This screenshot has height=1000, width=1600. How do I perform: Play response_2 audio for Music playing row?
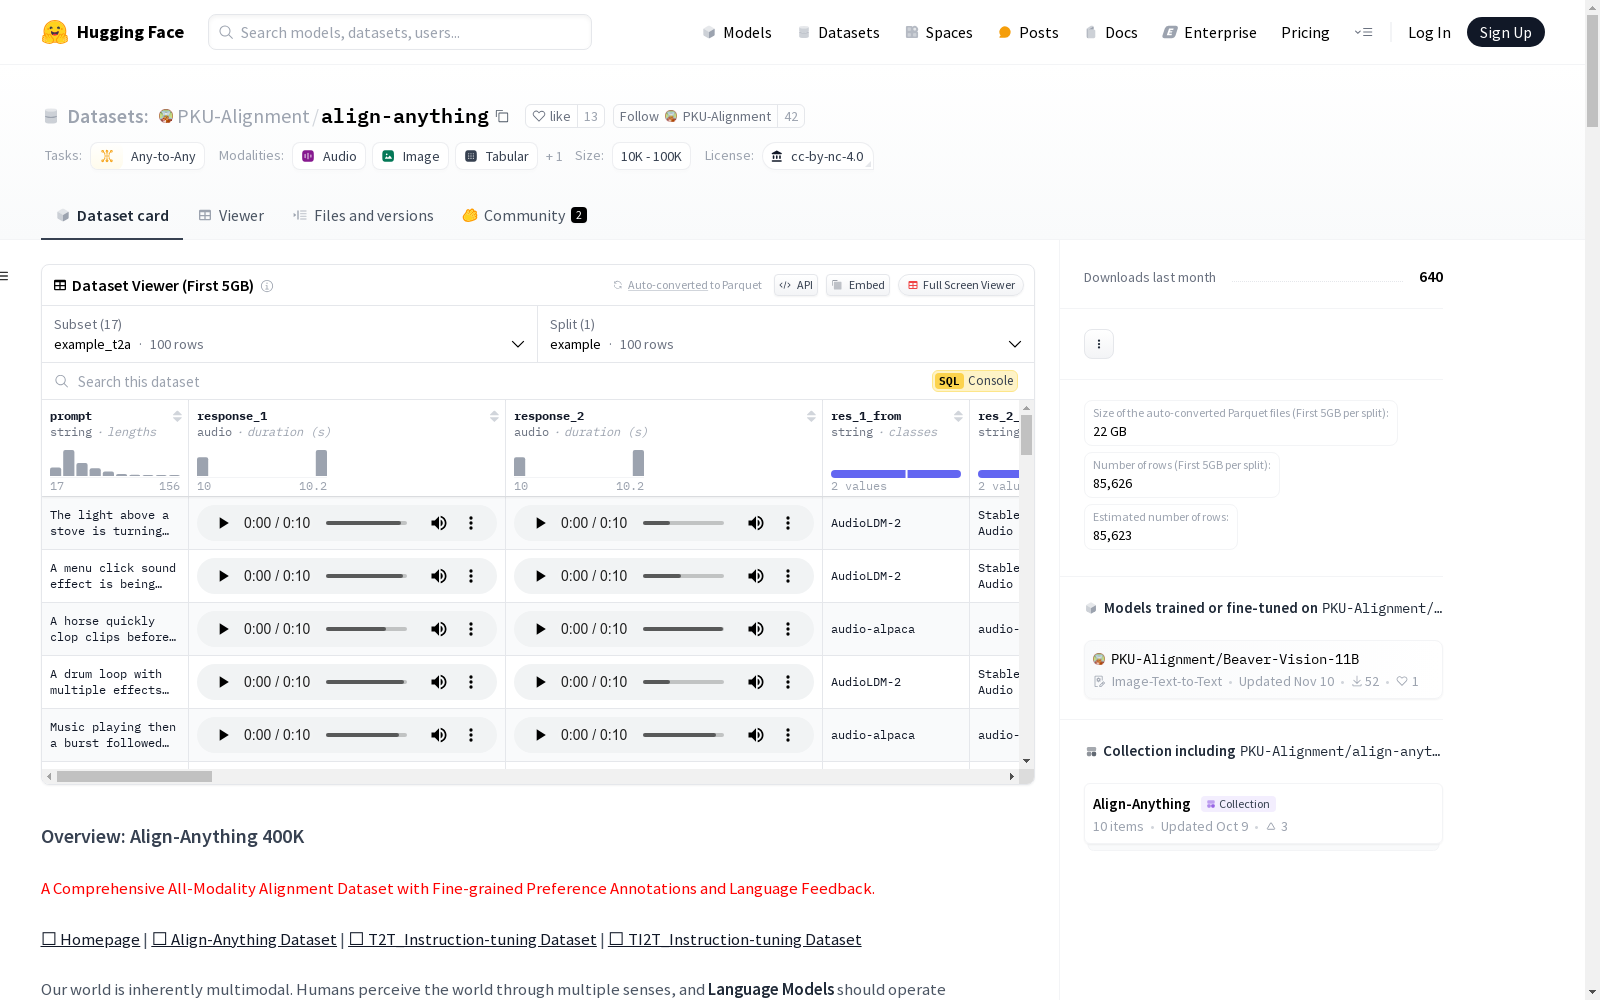click(540, 735)
